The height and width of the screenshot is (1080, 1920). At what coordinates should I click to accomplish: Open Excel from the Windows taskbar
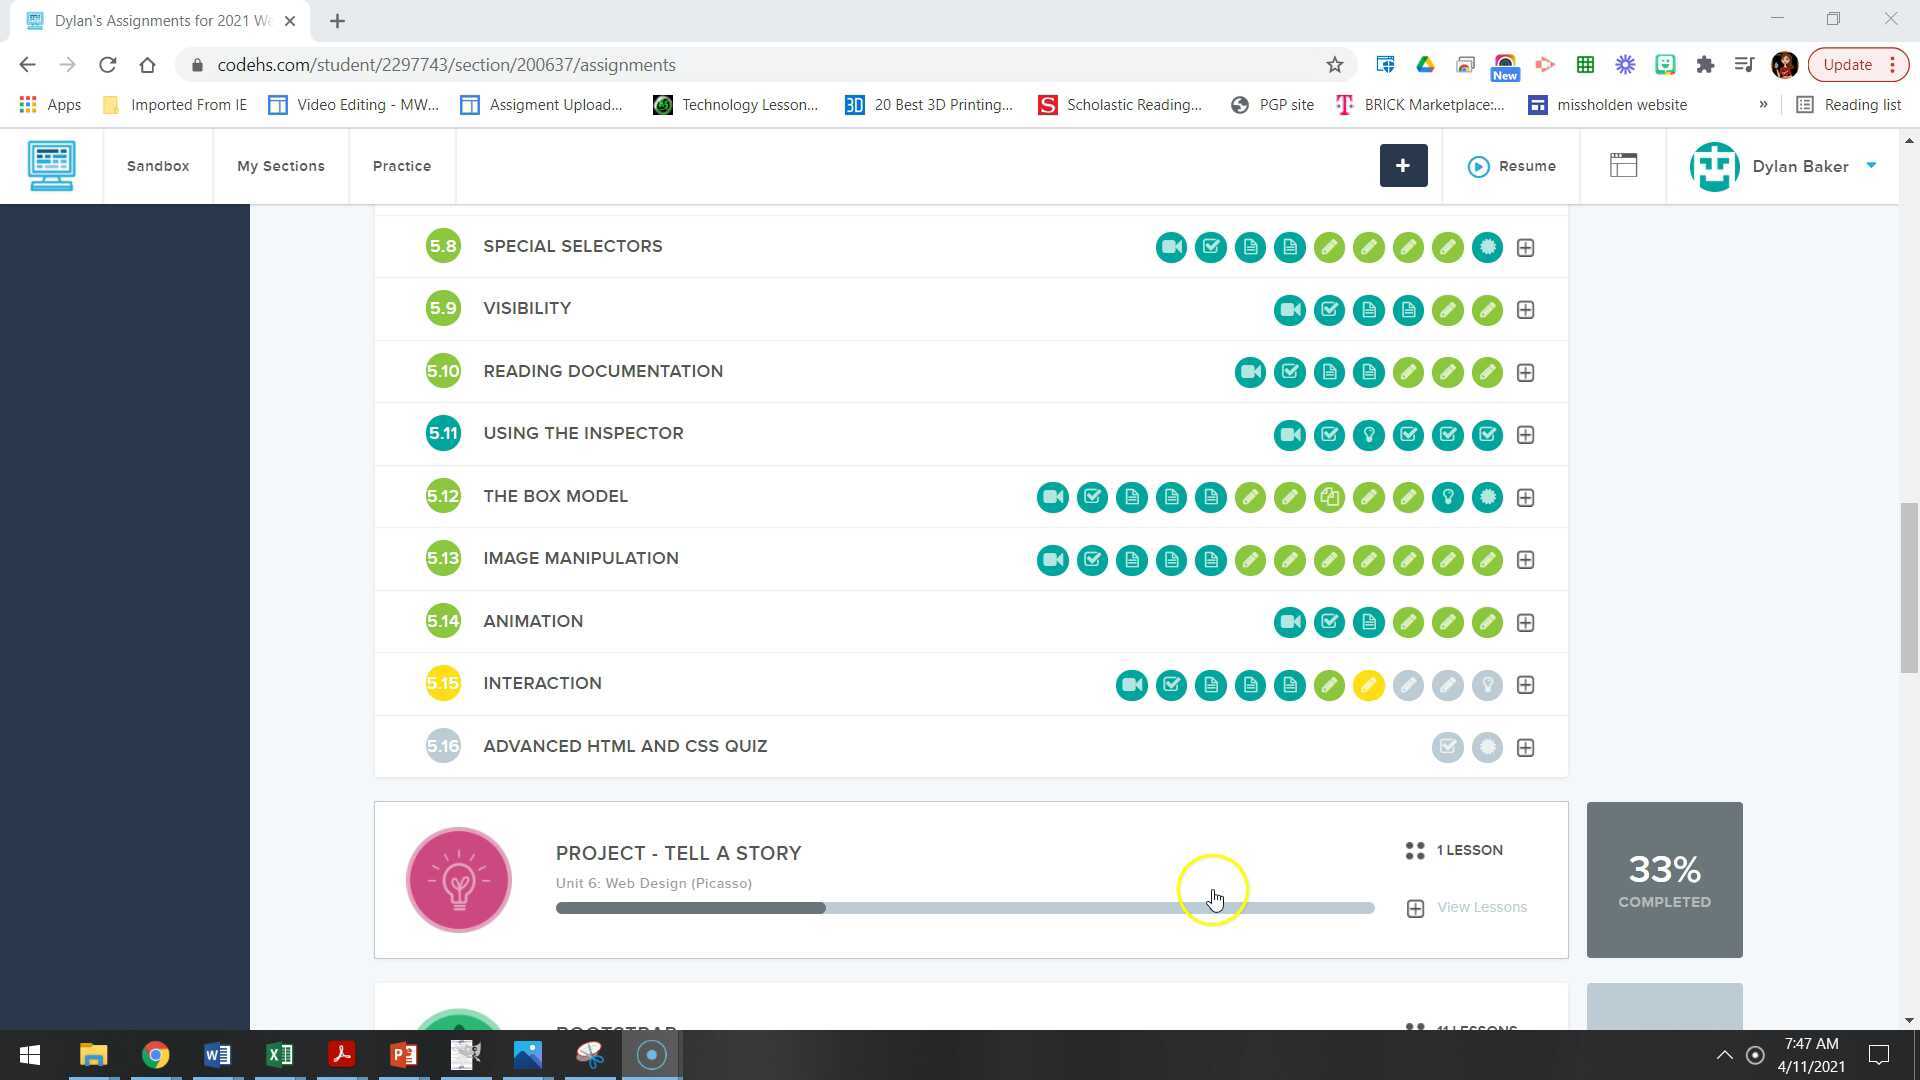(280, 1055)
